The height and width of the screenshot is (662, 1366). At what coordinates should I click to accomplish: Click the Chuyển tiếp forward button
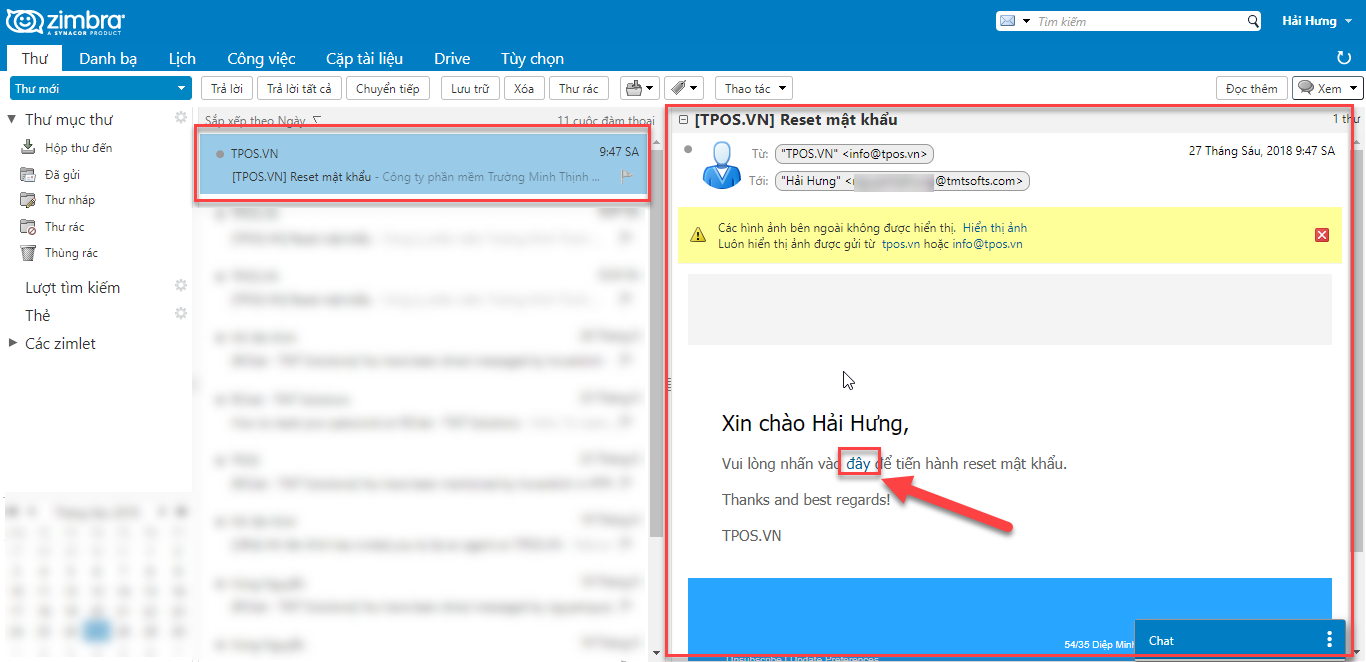(388, 88)
